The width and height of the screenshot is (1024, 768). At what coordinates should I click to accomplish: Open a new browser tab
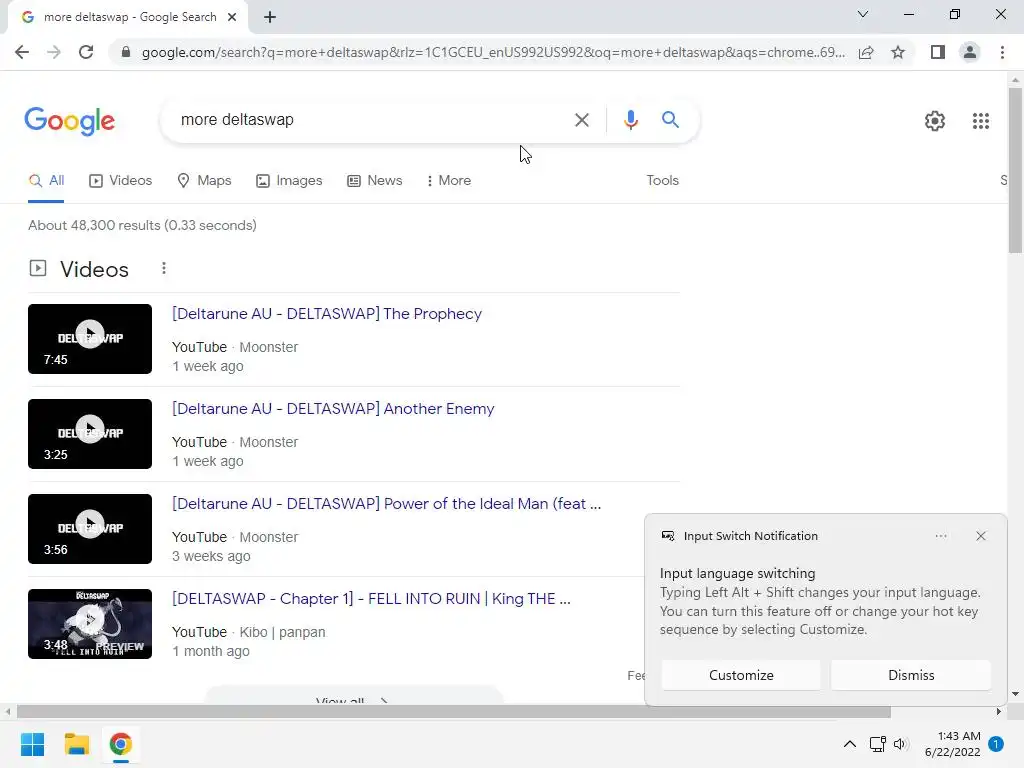tap(270, 17)
